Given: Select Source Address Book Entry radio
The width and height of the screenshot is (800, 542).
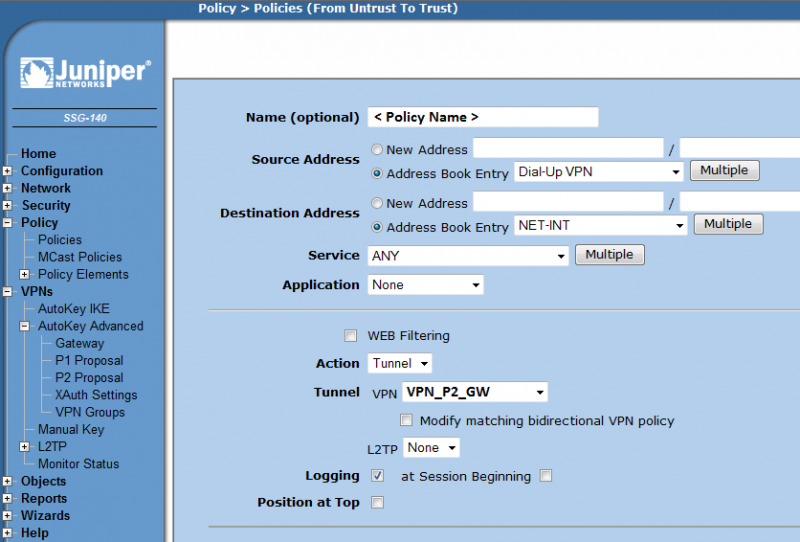Looking at the screenshot, I should [x=377, y=174].
